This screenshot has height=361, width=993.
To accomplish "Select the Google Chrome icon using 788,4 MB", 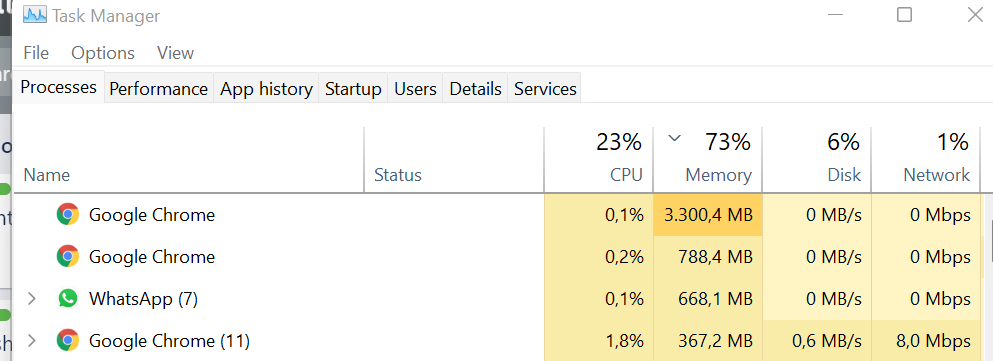I will [x=68, y=256].
